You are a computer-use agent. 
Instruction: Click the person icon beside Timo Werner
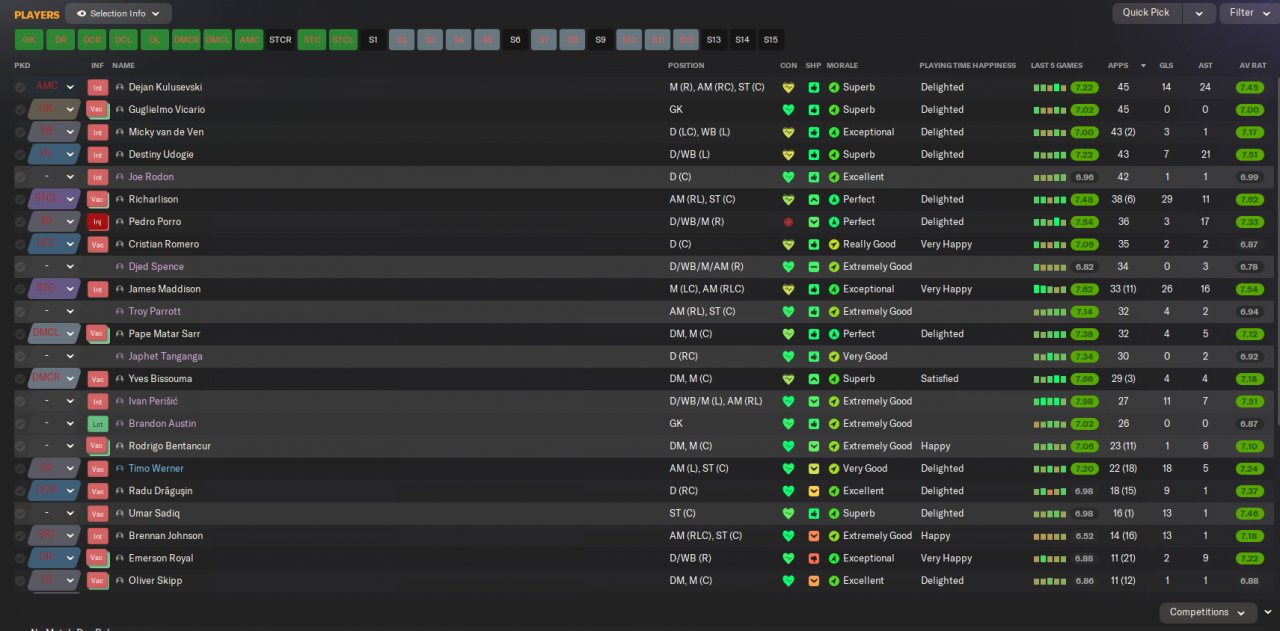point(120,469)
